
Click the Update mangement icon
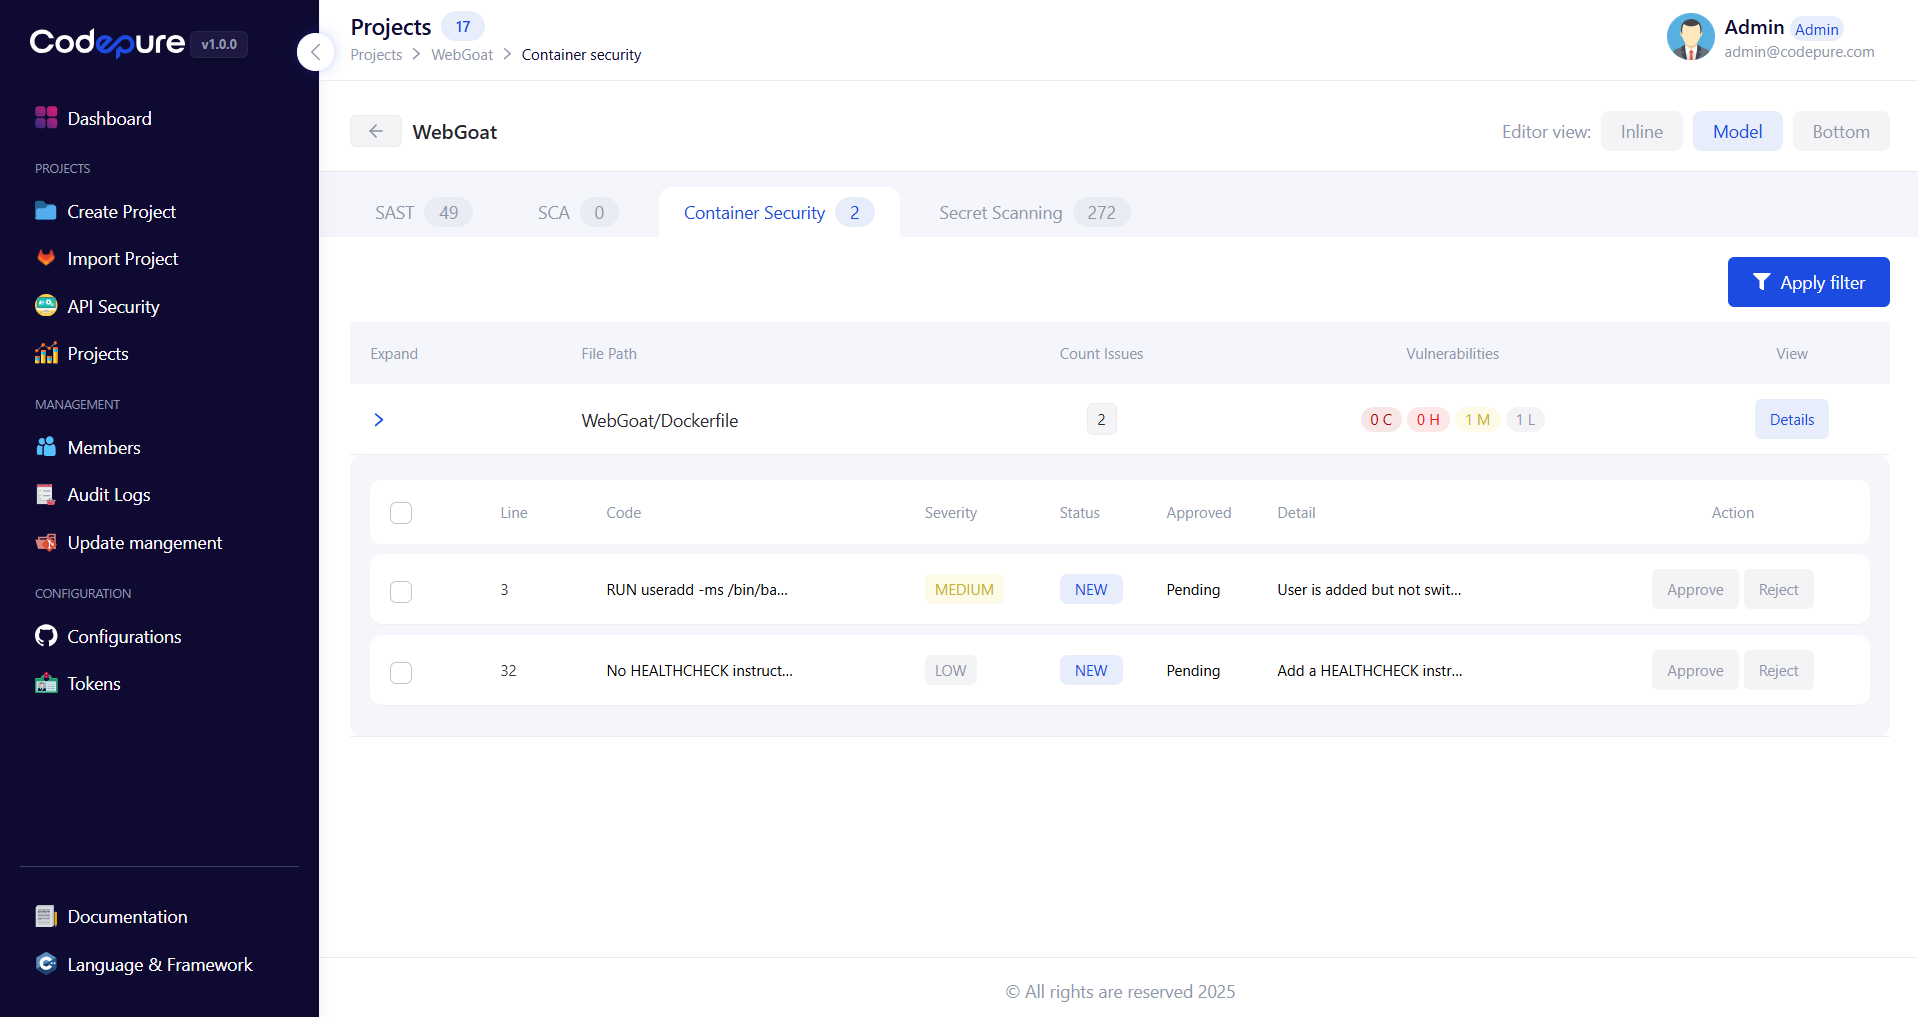[46, 542]
